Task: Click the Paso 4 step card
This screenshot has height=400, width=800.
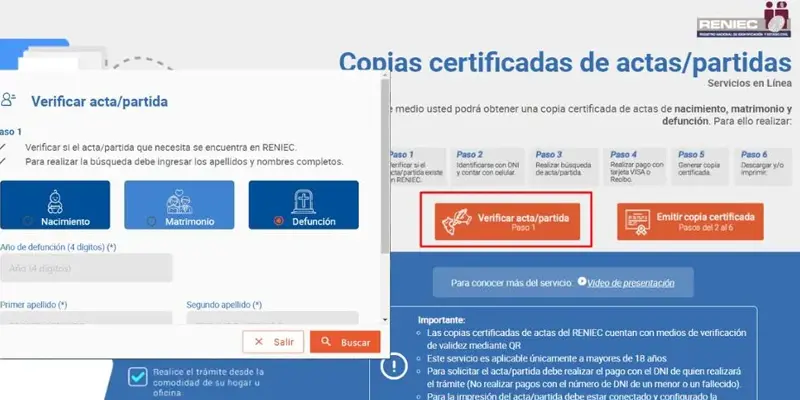Action: click(635, 166)
